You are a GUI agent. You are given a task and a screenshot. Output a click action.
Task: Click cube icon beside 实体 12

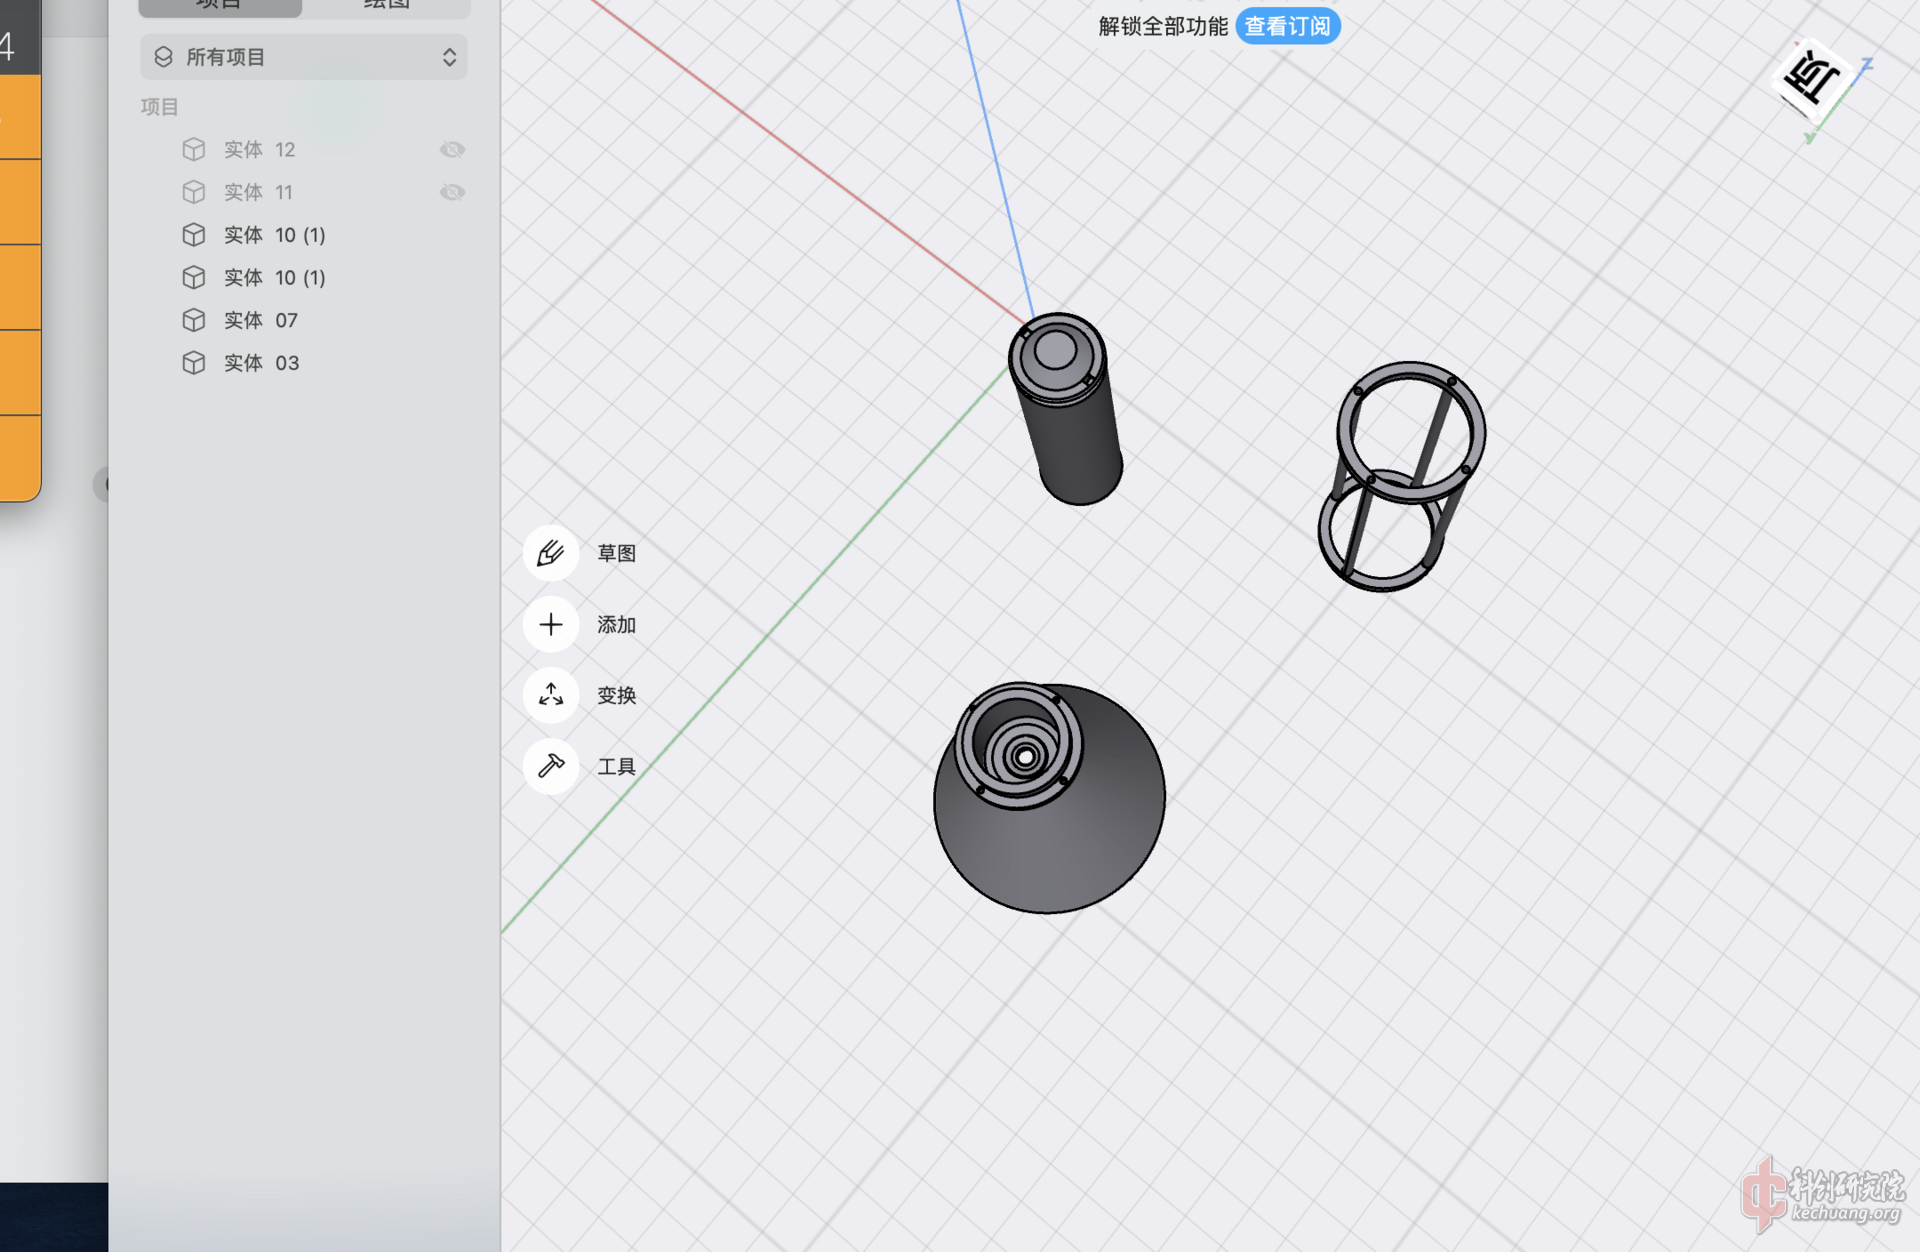point(194,150)
